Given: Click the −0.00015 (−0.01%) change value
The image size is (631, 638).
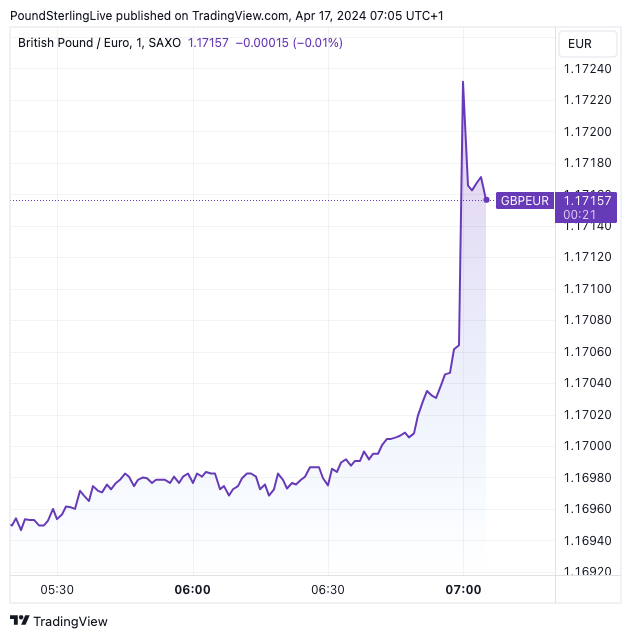Looking at the screenshot, I should tap(291, 43).
